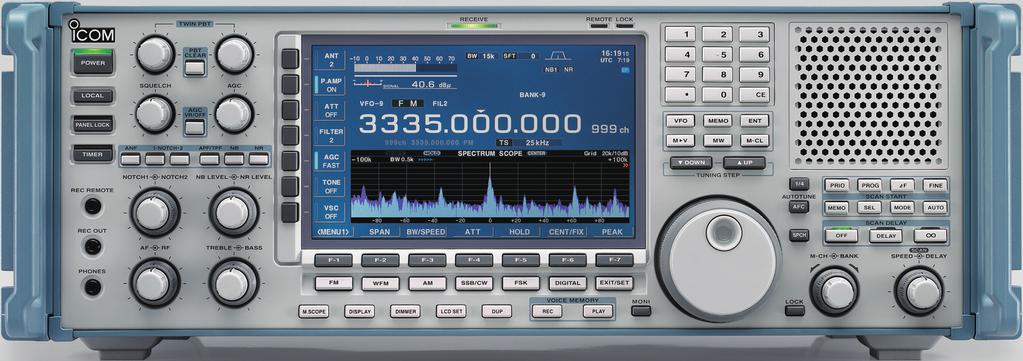Select the DIGITAL mode button
Screen dimensions: 1023x361
568,284
